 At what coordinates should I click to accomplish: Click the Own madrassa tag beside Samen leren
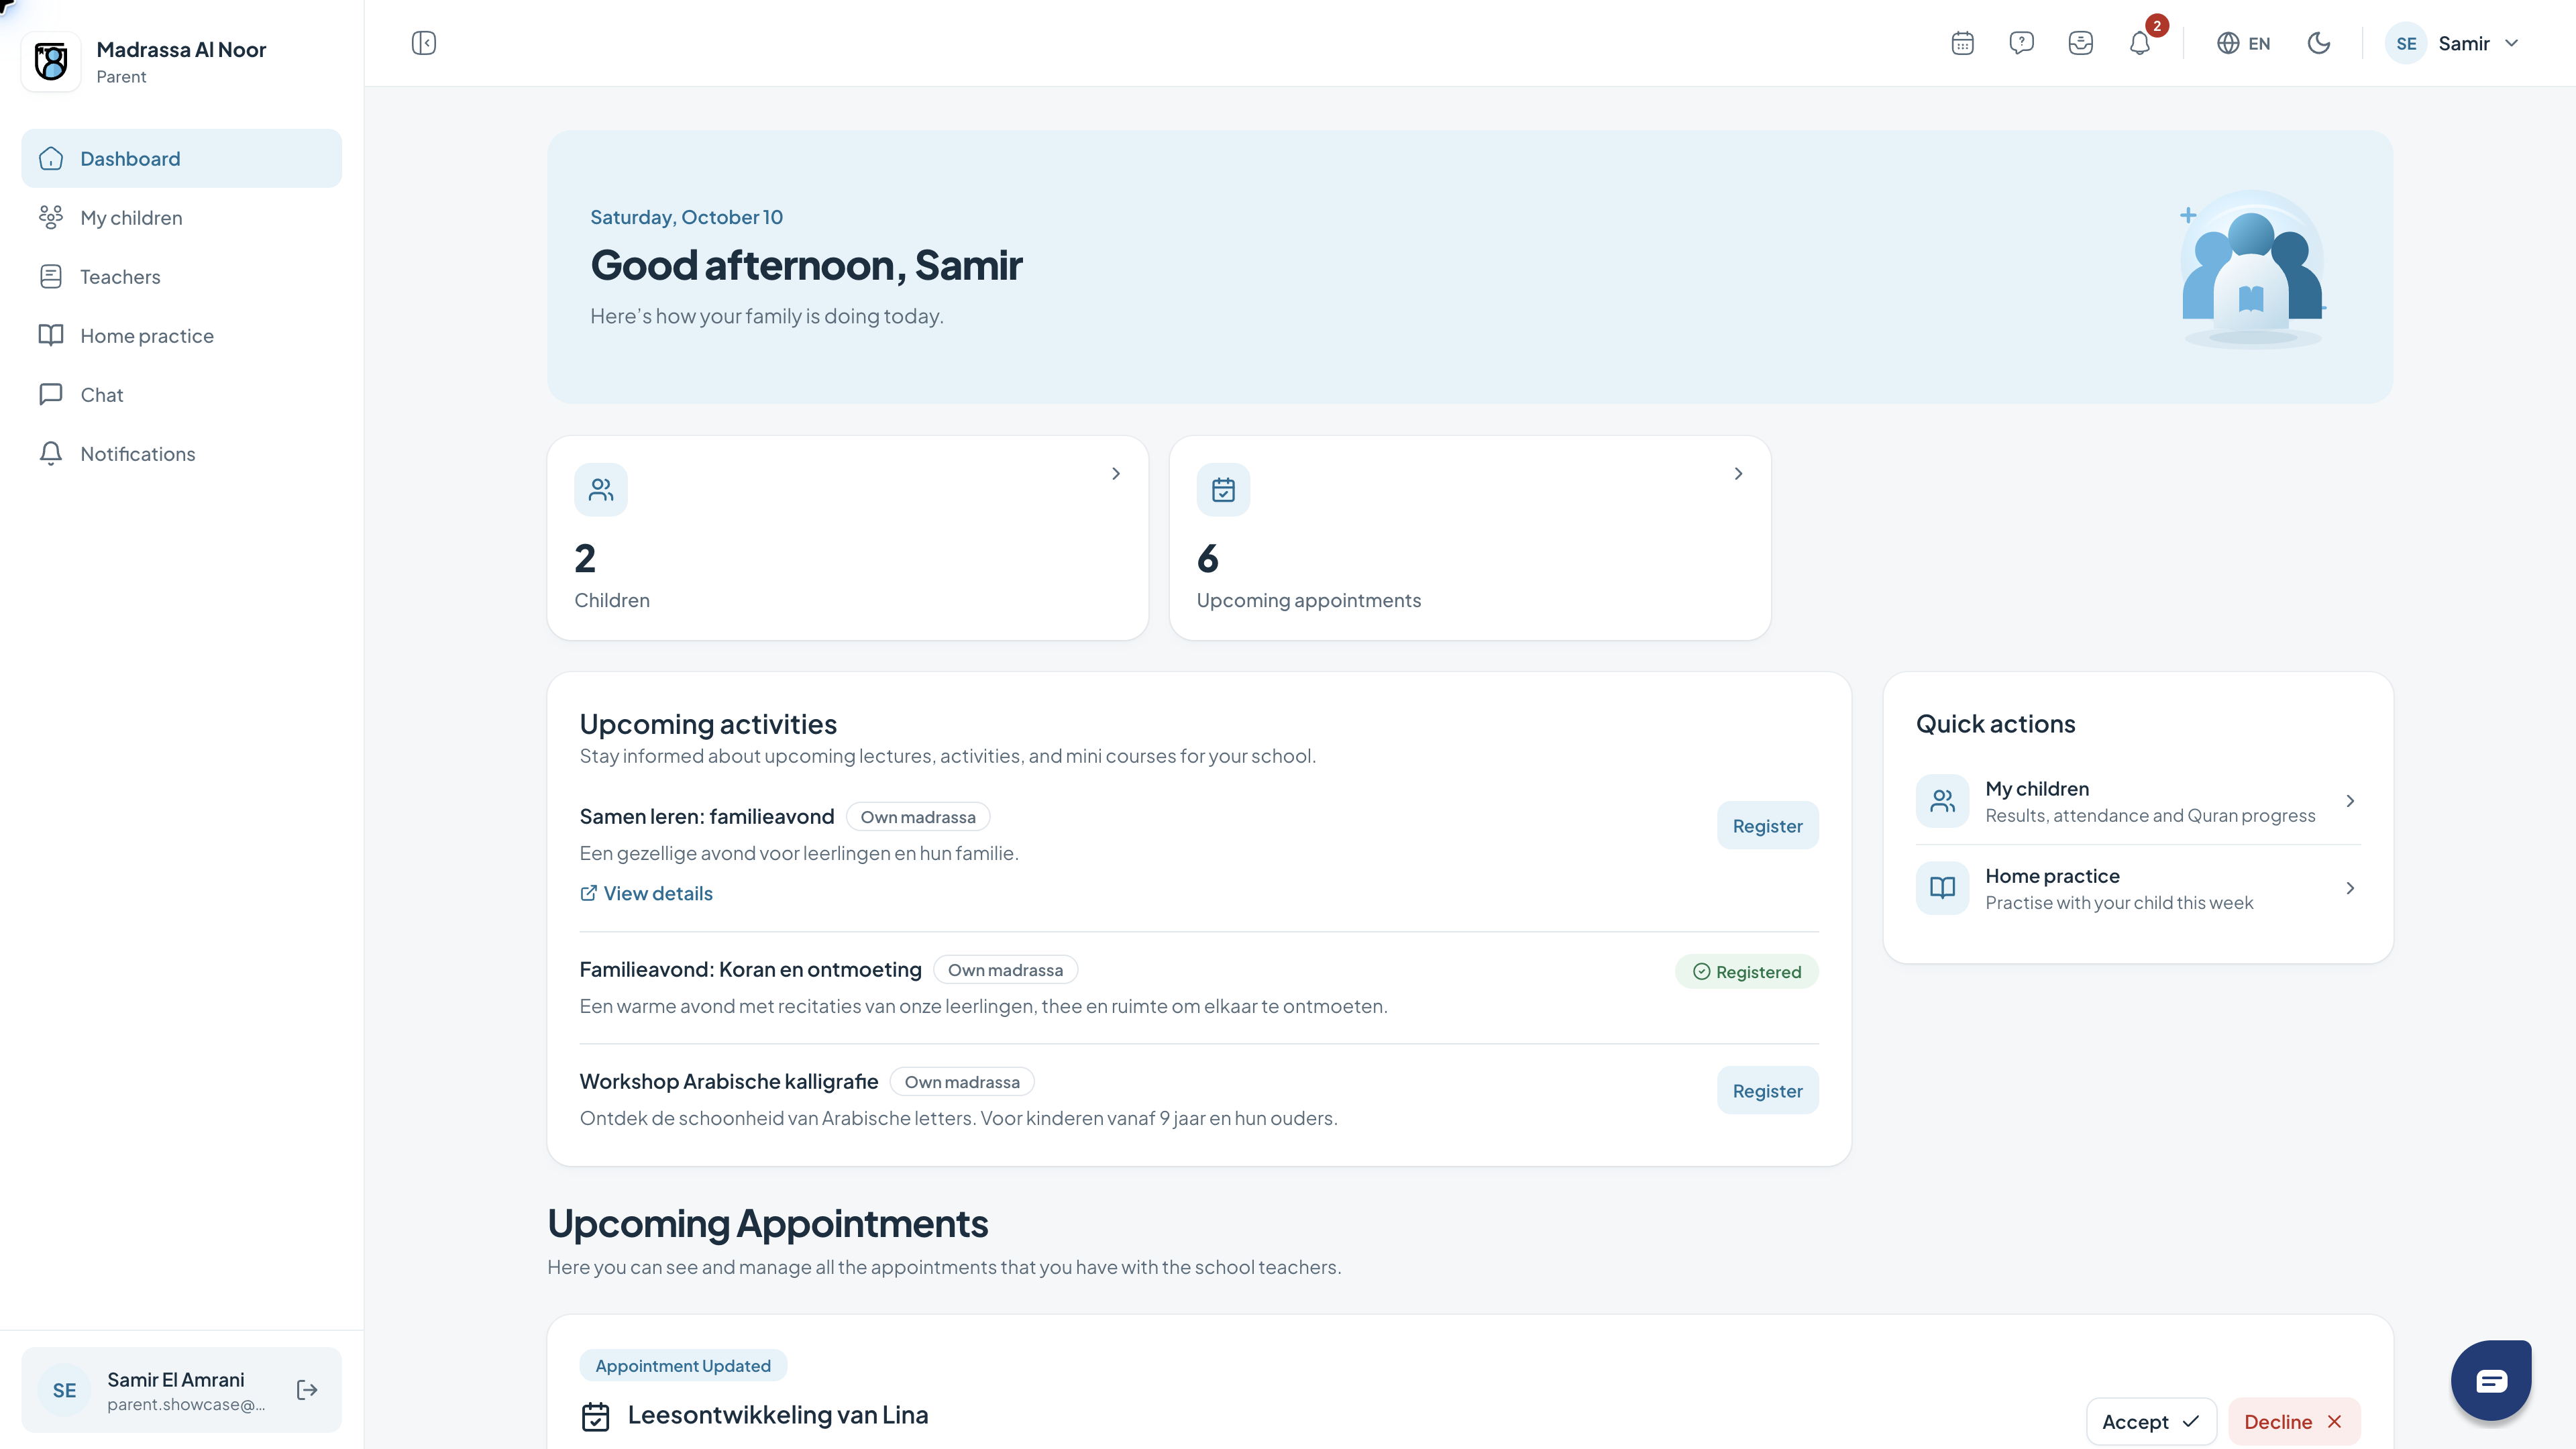[x=917, y=817]
